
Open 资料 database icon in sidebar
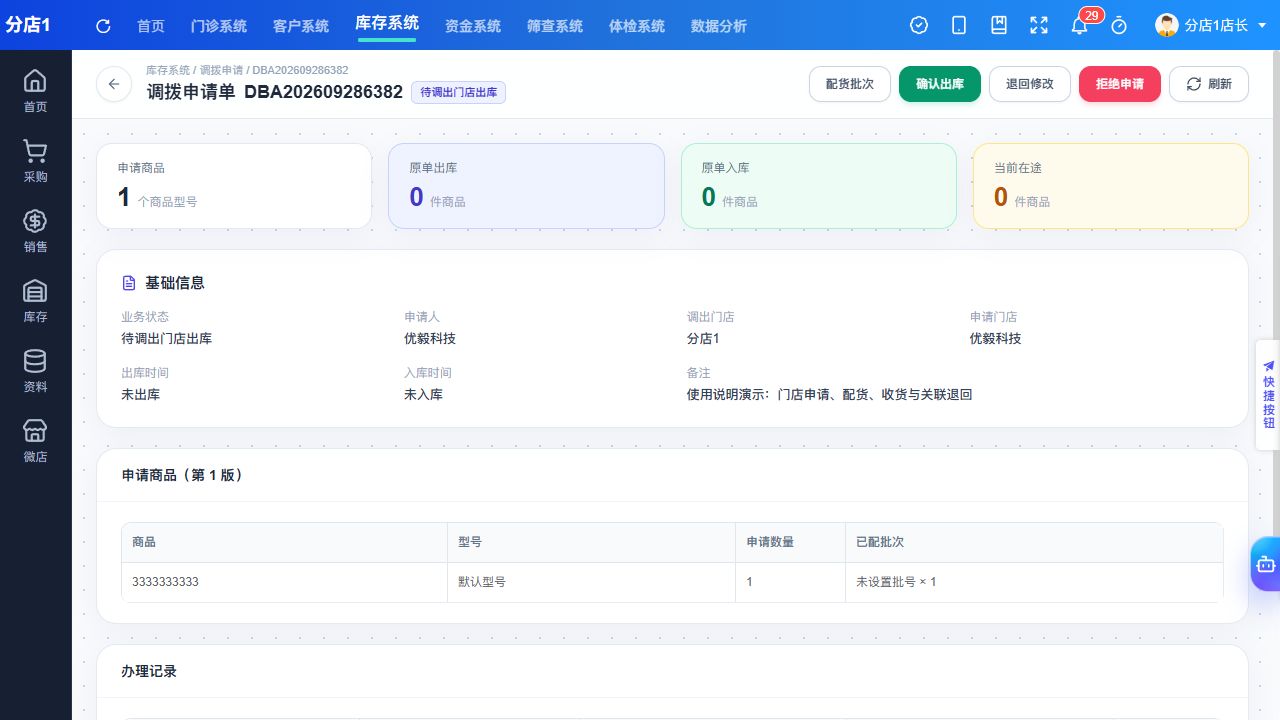point(35,370)
